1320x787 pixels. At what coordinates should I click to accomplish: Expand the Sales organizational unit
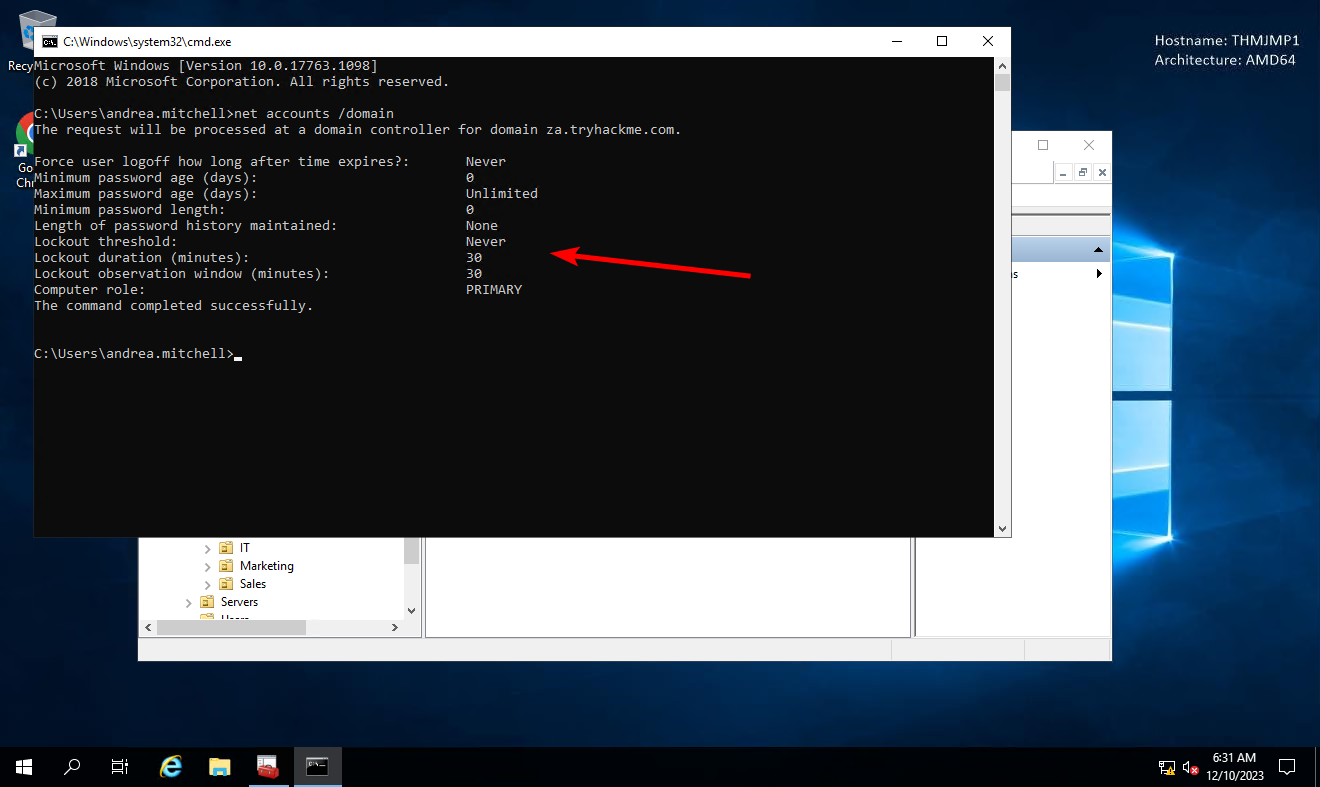point(208,584)
